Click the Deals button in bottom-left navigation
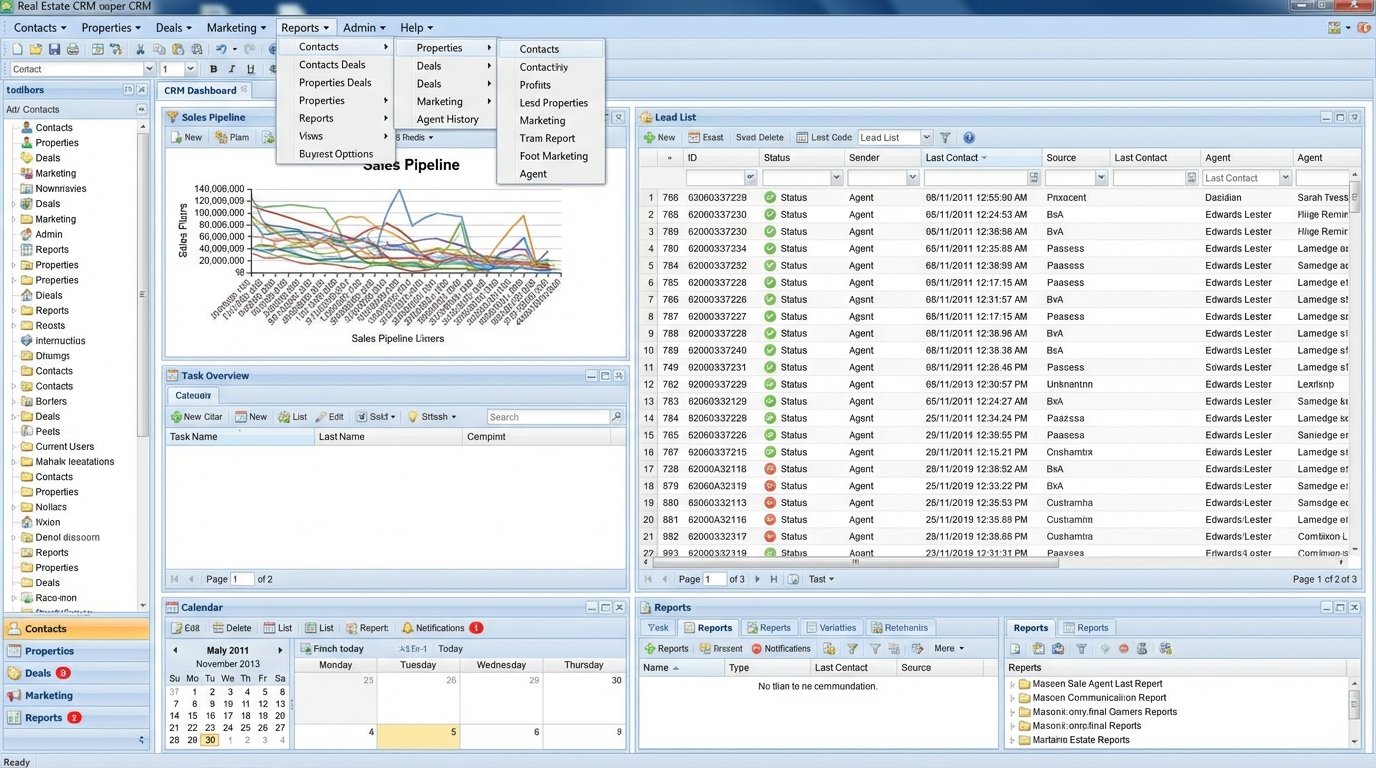Viewport: 1376px width, 768px height. point(38,673)
